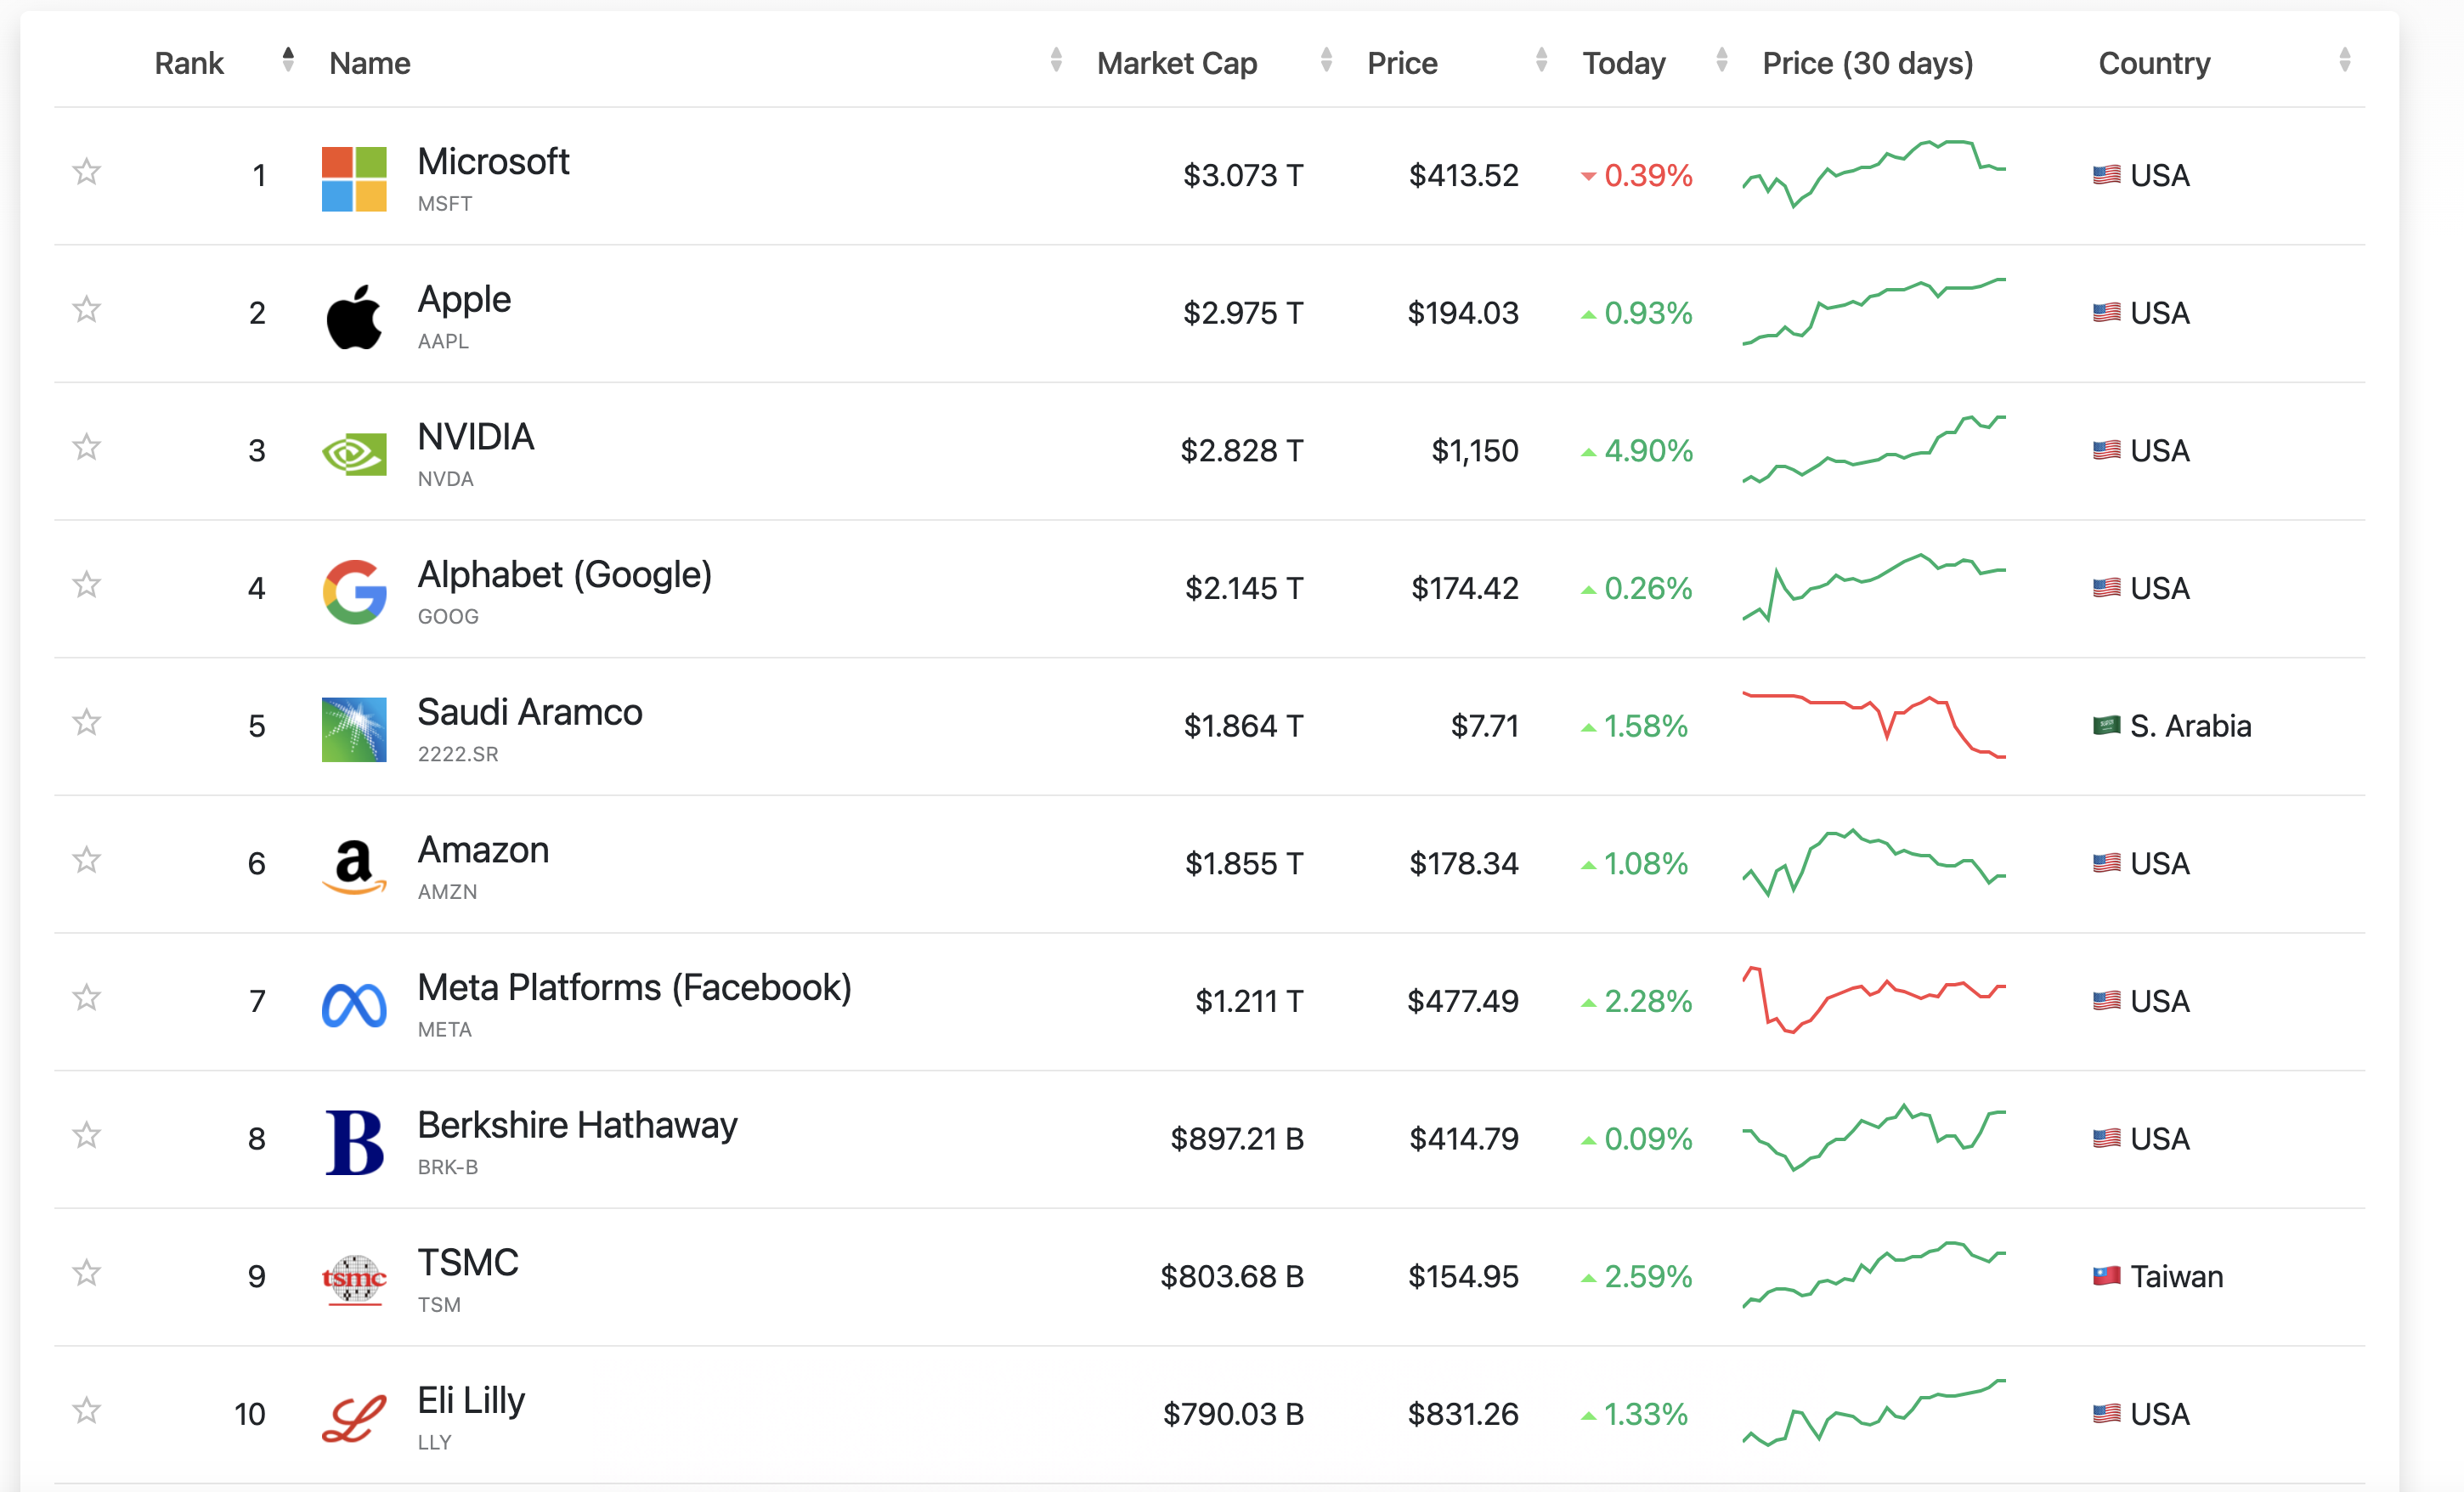The image size is (2464, 1492).
Task: Click the Microsoft logo icon
Action: tap(354, 179)
